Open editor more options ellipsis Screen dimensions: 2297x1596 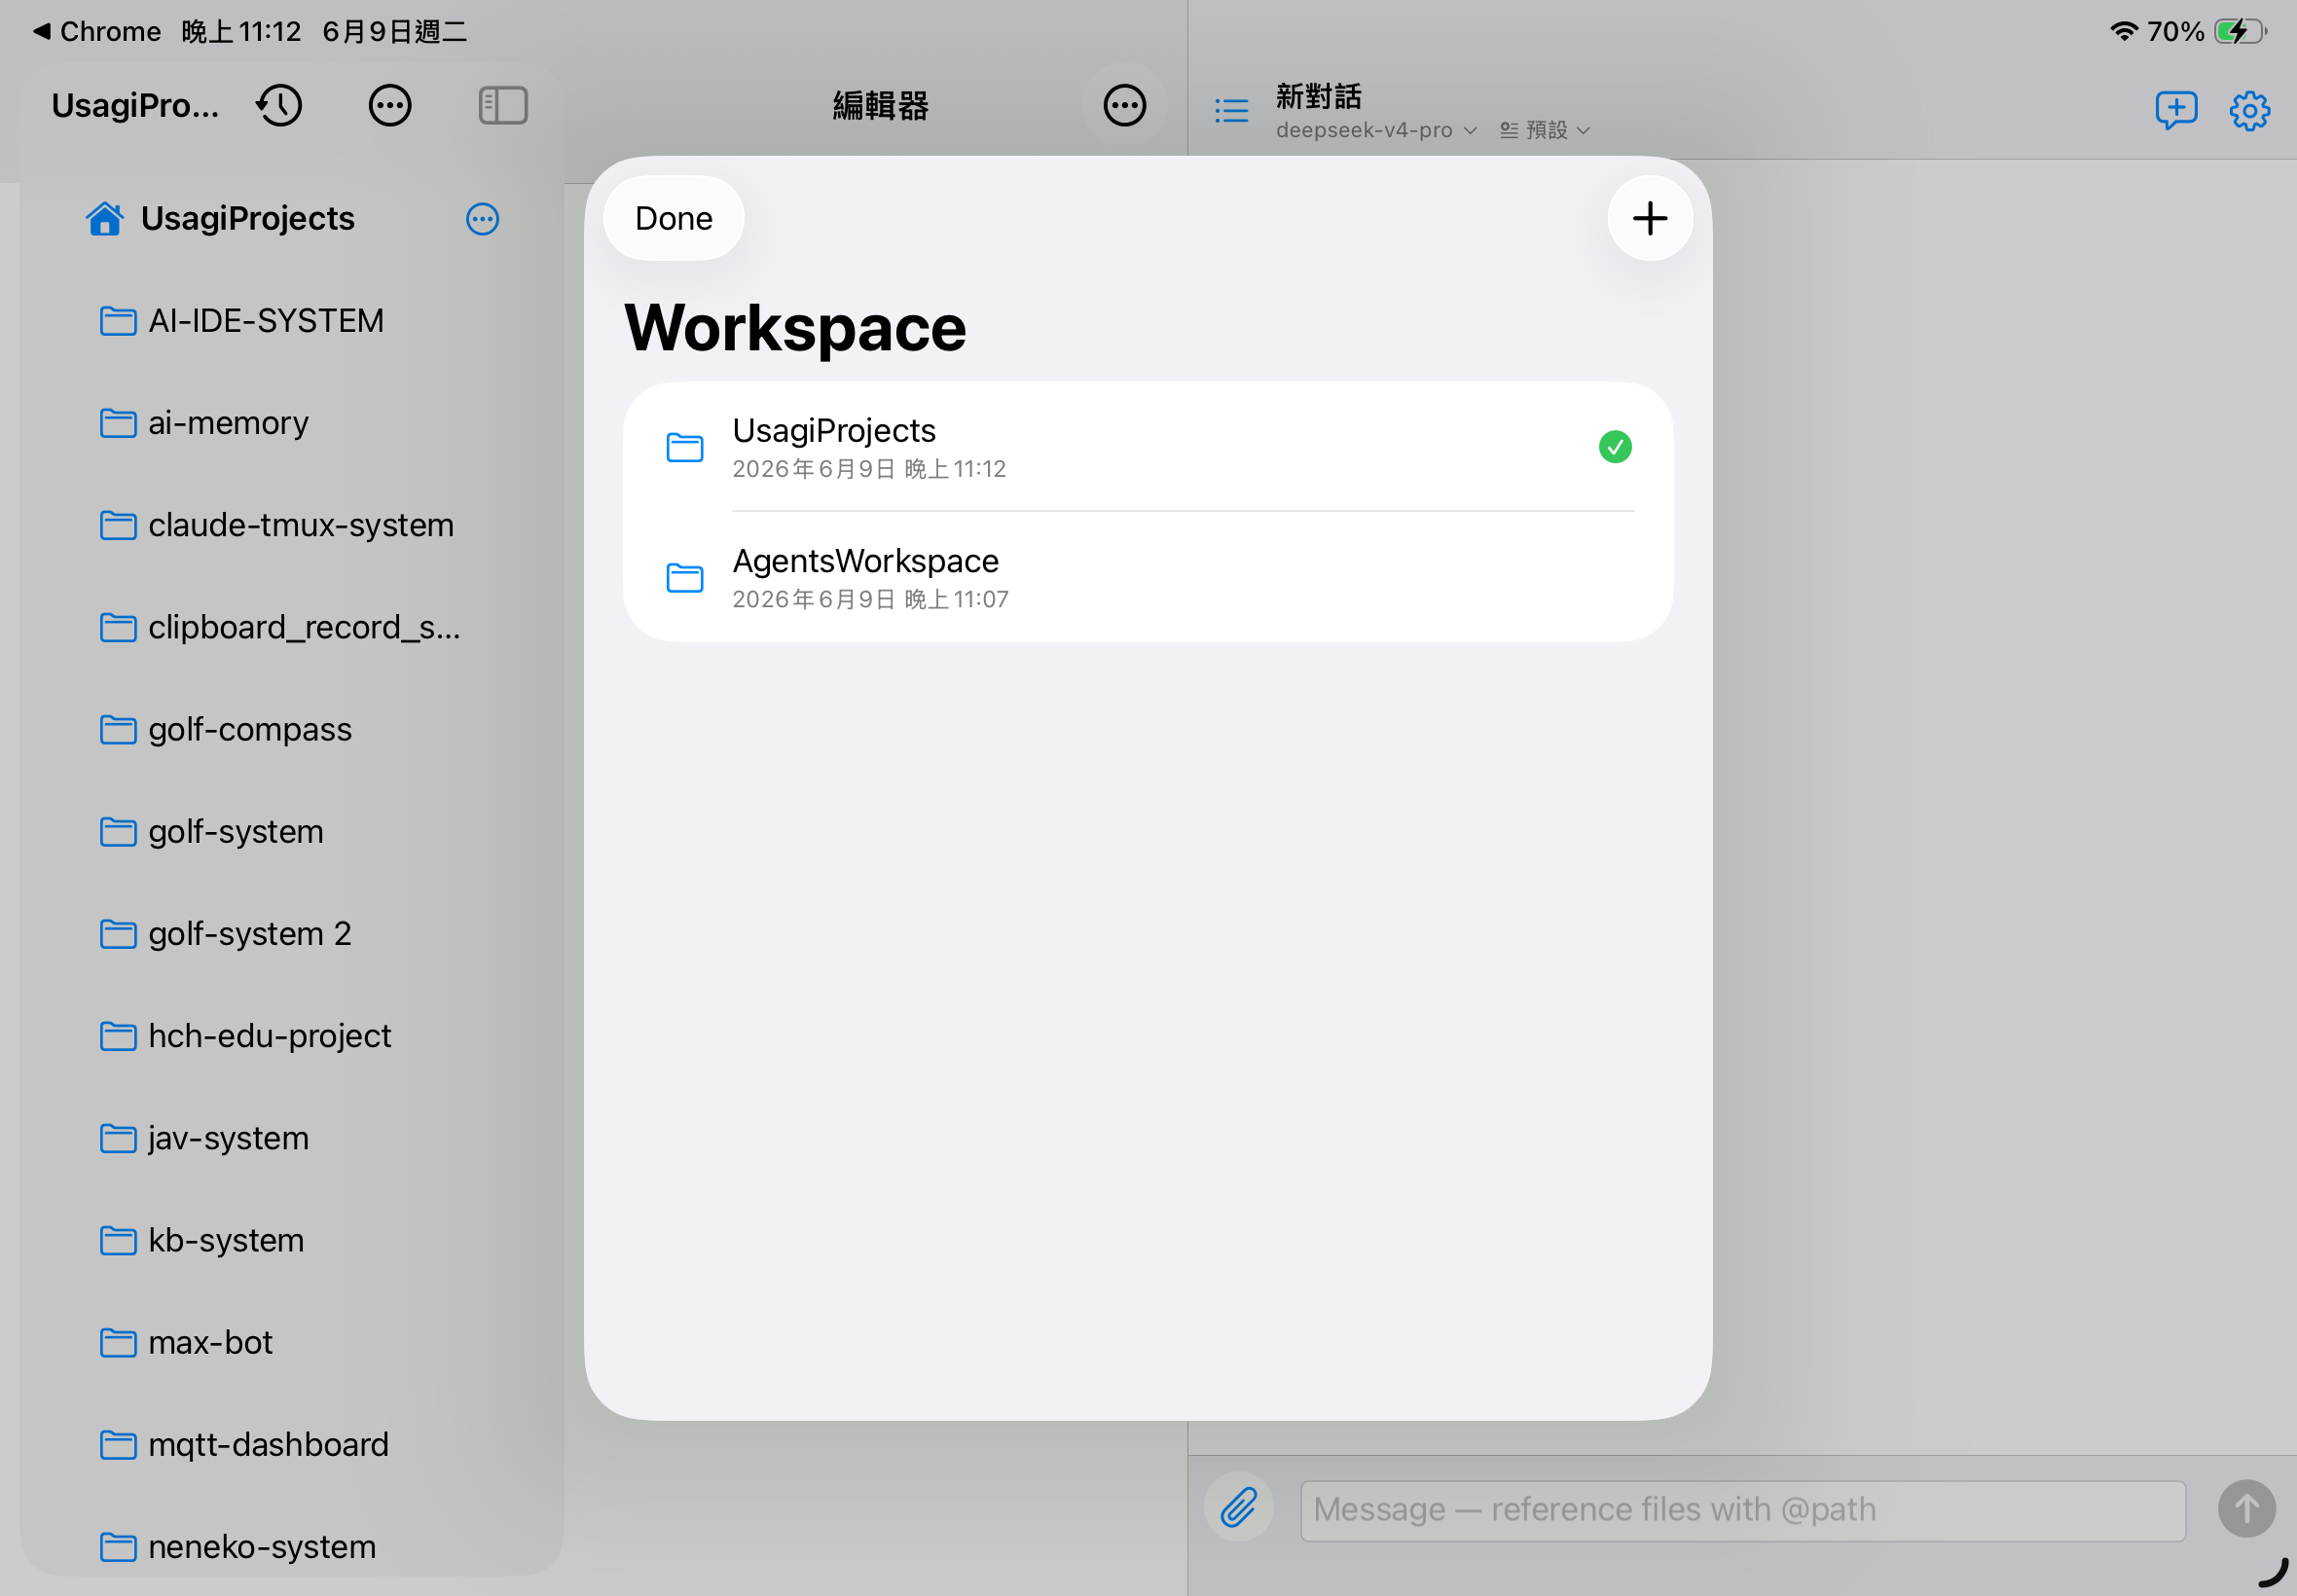[1124, 105]
